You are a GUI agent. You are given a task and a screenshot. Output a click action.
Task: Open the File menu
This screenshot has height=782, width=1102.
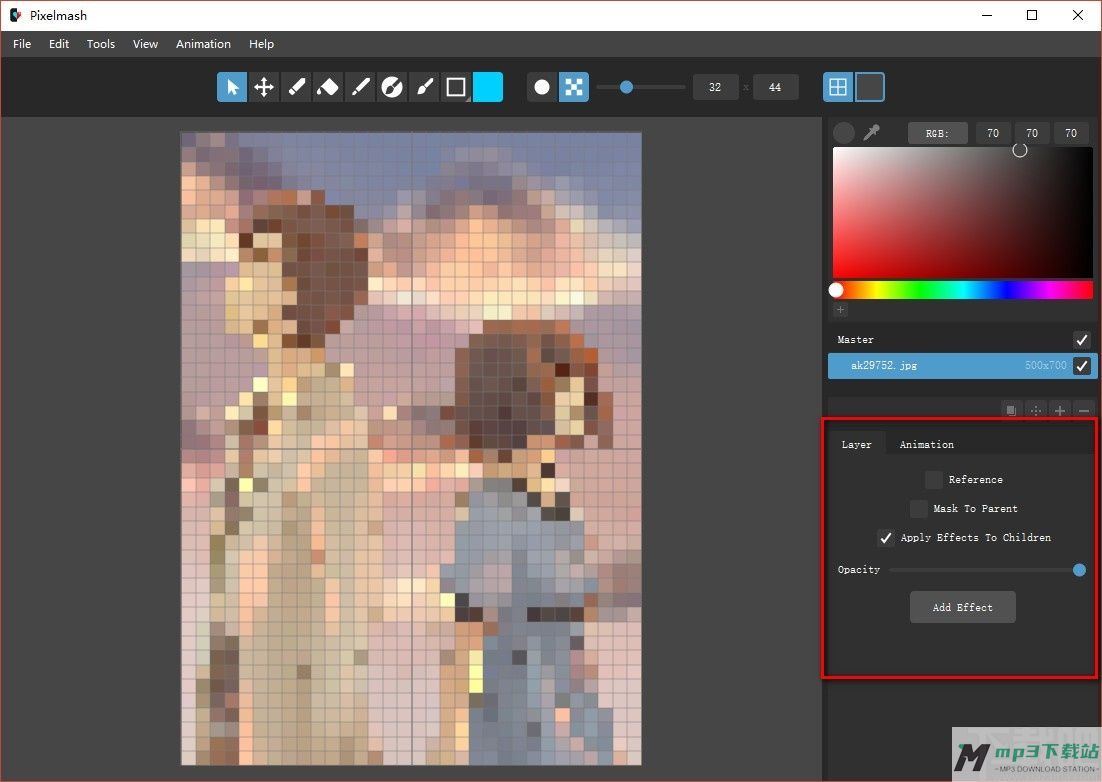click(22, 44)
